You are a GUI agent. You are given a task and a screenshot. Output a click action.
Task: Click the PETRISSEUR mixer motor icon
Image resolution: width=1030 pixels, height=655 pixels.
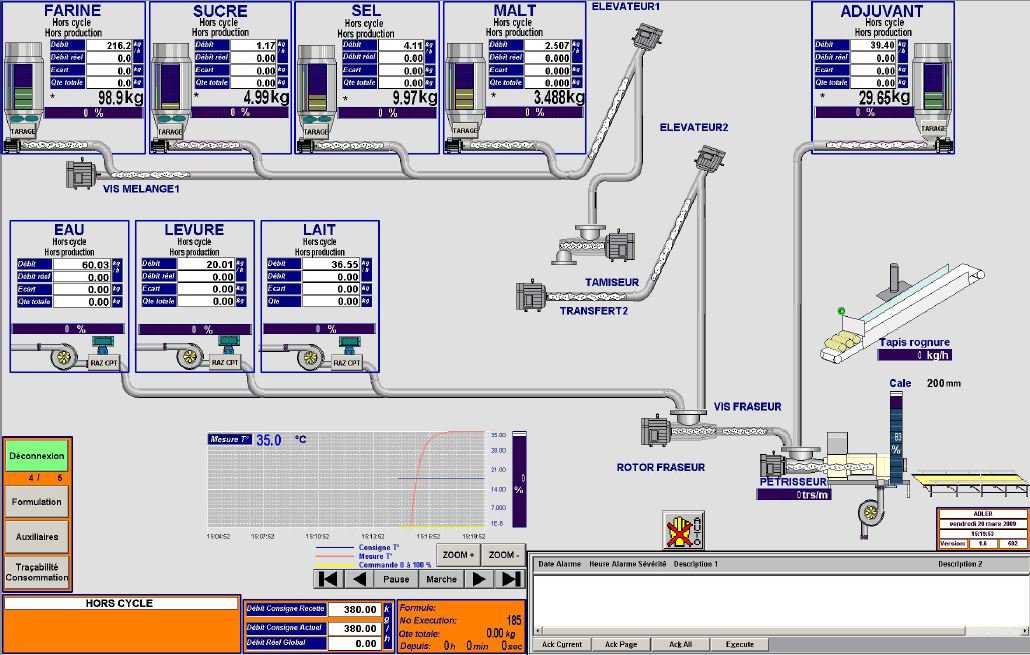pyautogui.click(x=772, y=465)
